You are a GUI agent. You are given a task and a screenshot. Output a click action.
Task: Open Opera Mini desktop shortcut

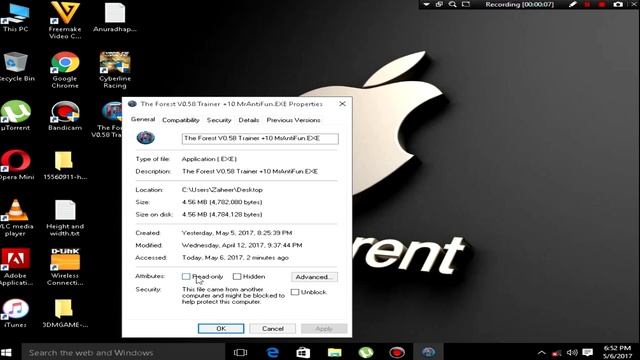pos(16,165)
